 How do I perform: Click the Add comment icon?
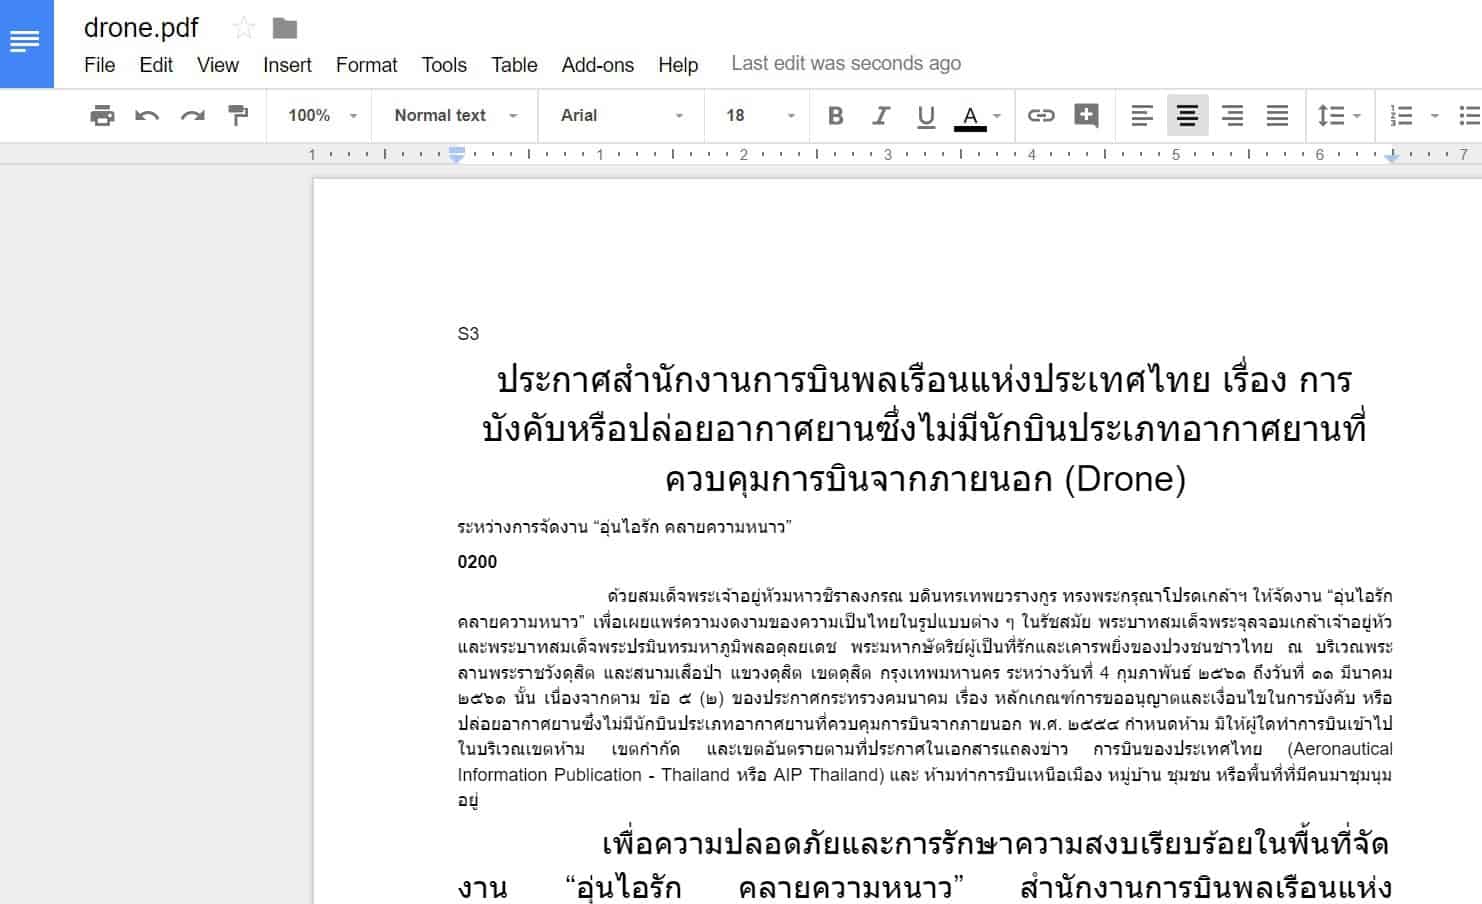tap(1086, 116)
